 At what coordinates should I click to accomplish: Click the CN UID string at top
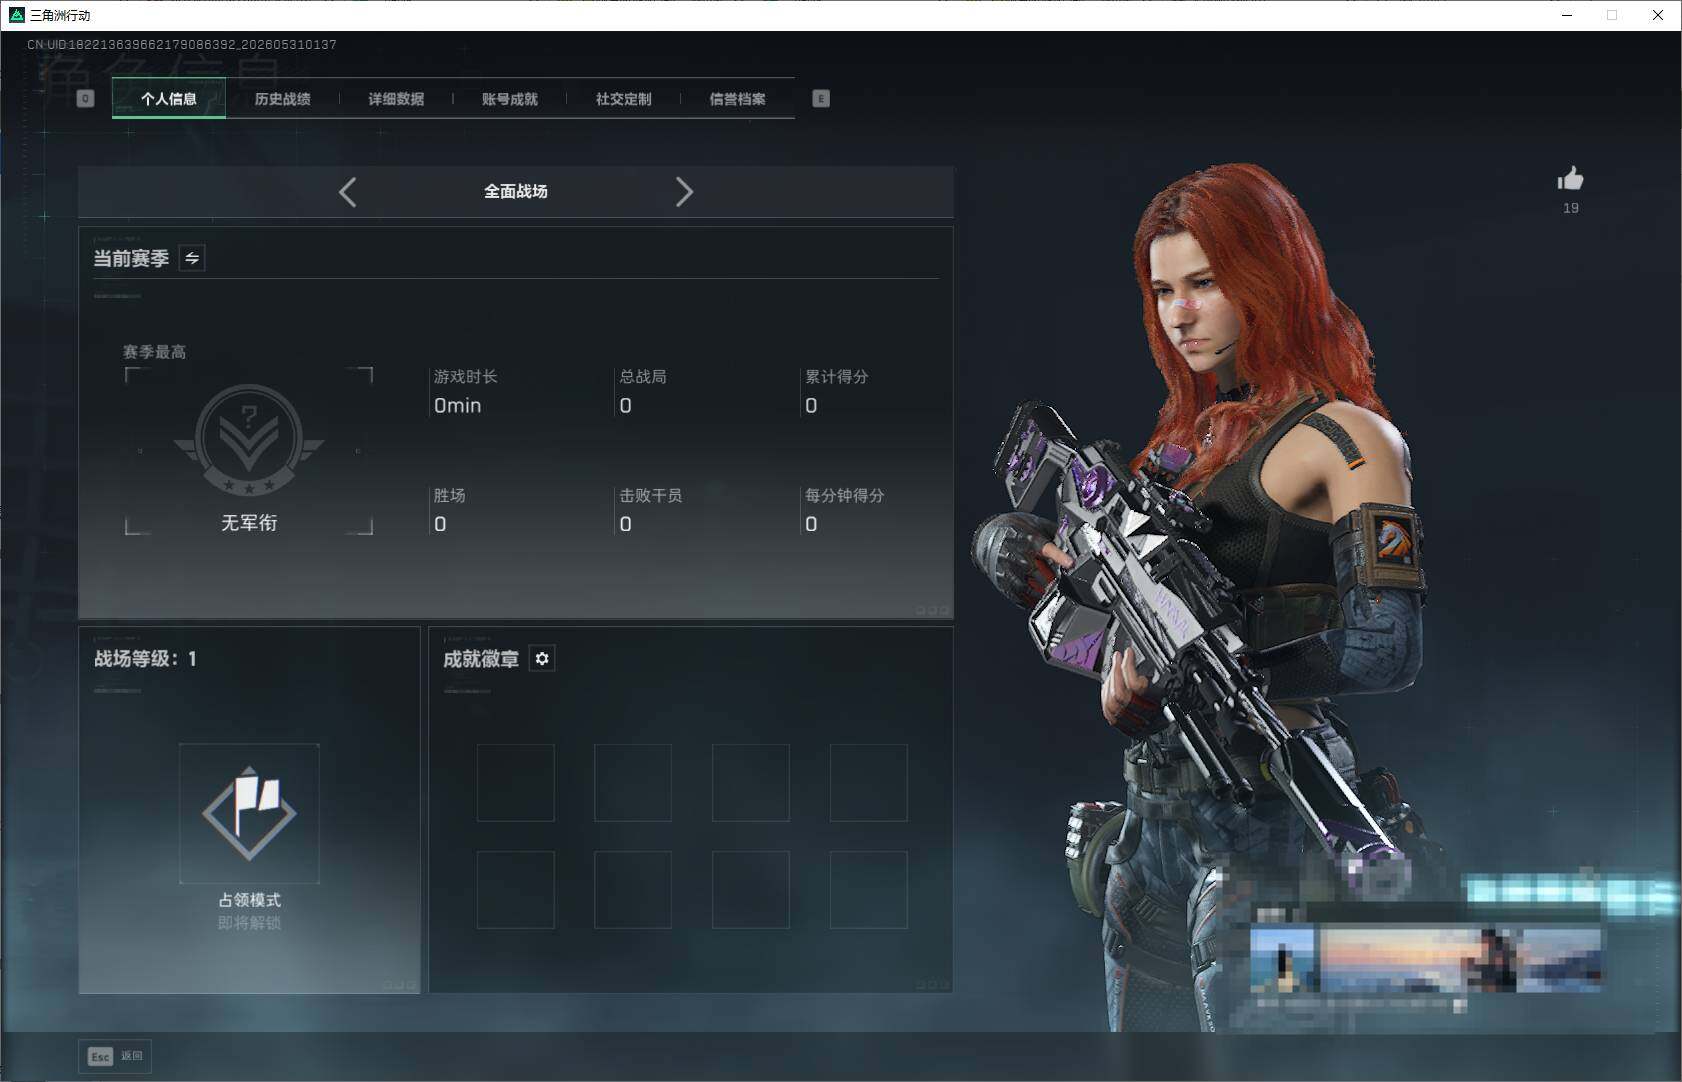coord(182,44)
